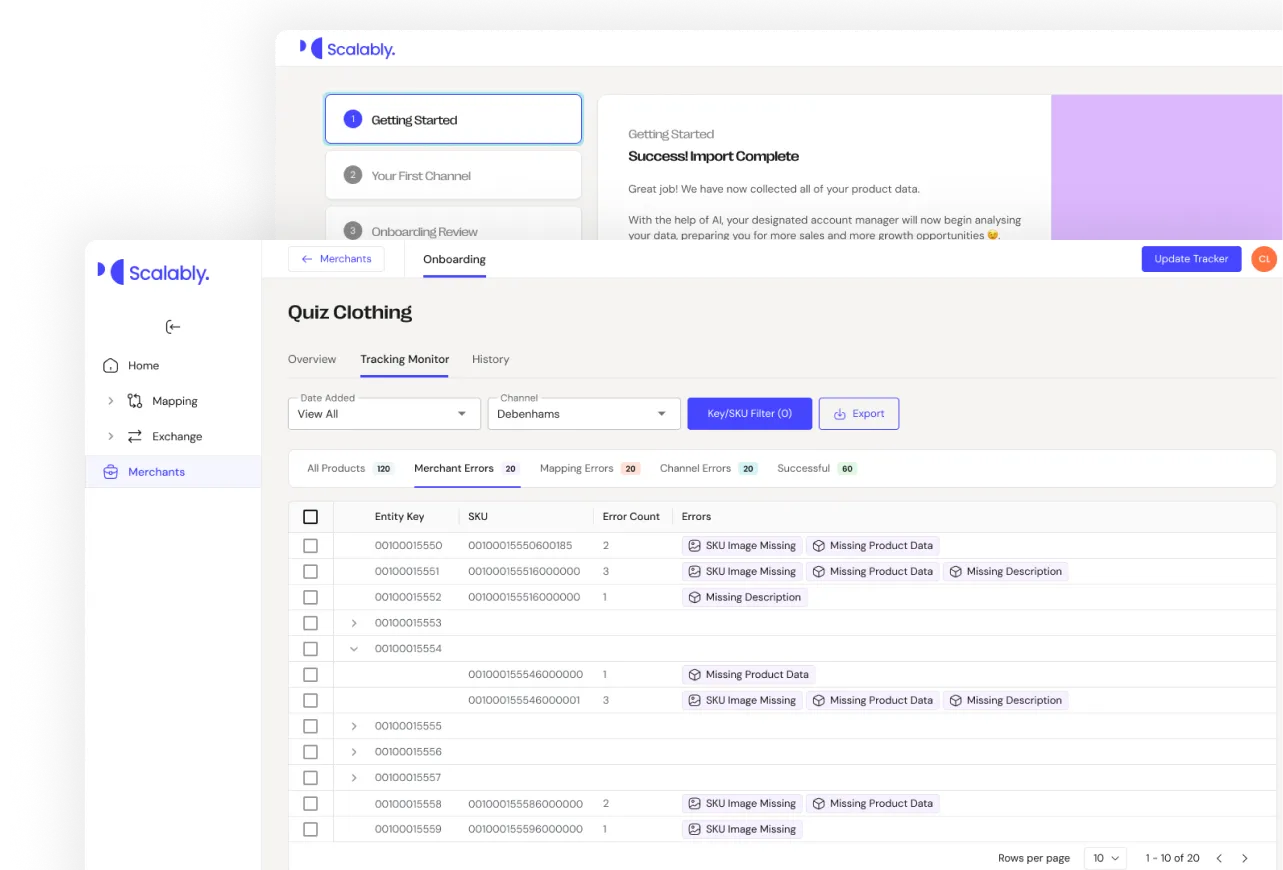Open the Rows per page selector
1283x870 pixels.
point(1104,858)
